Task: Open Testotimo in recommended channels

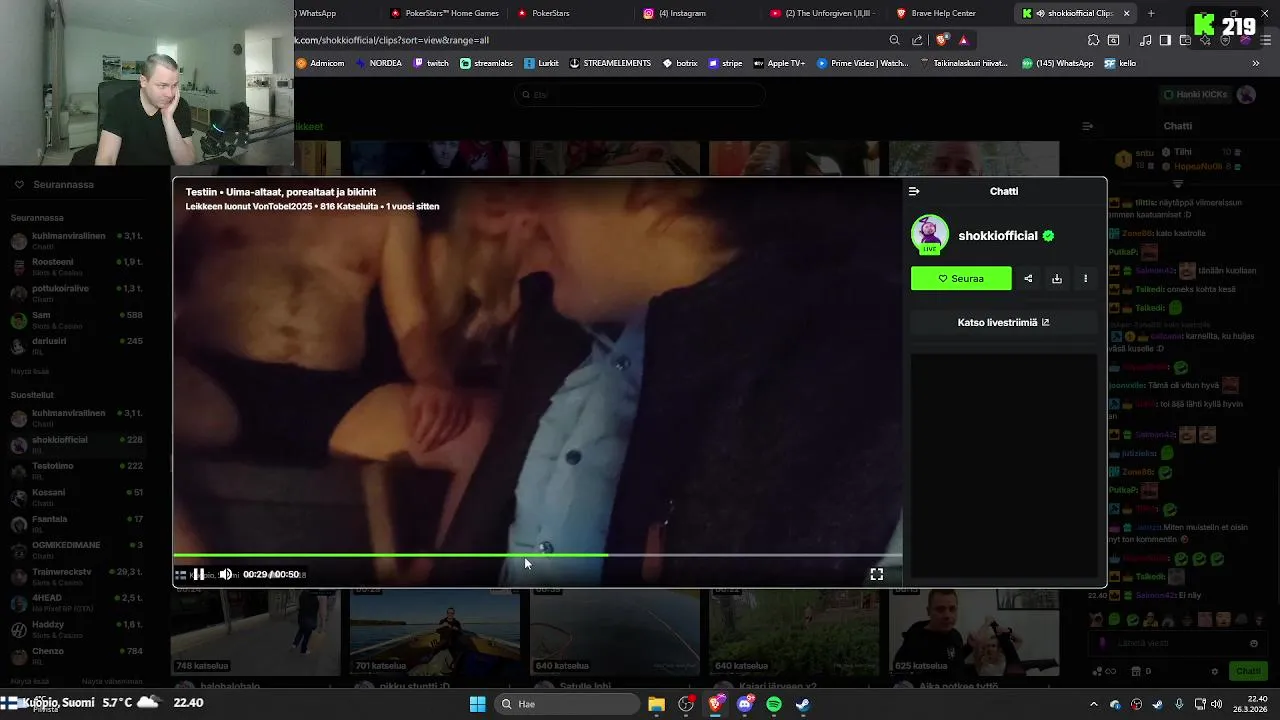Action: [78, 470]
